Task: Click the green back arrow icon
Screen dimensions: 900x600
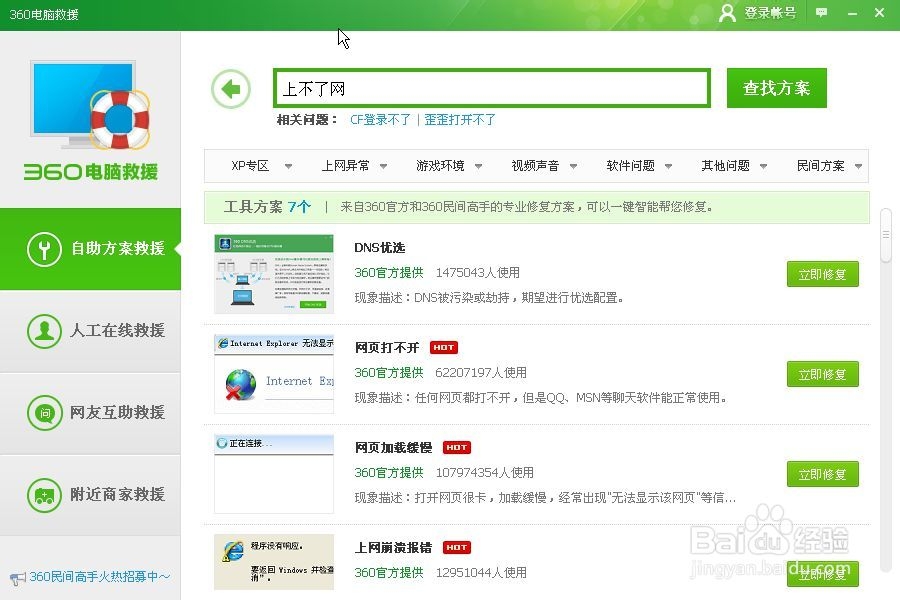Action: coord(231,89)
